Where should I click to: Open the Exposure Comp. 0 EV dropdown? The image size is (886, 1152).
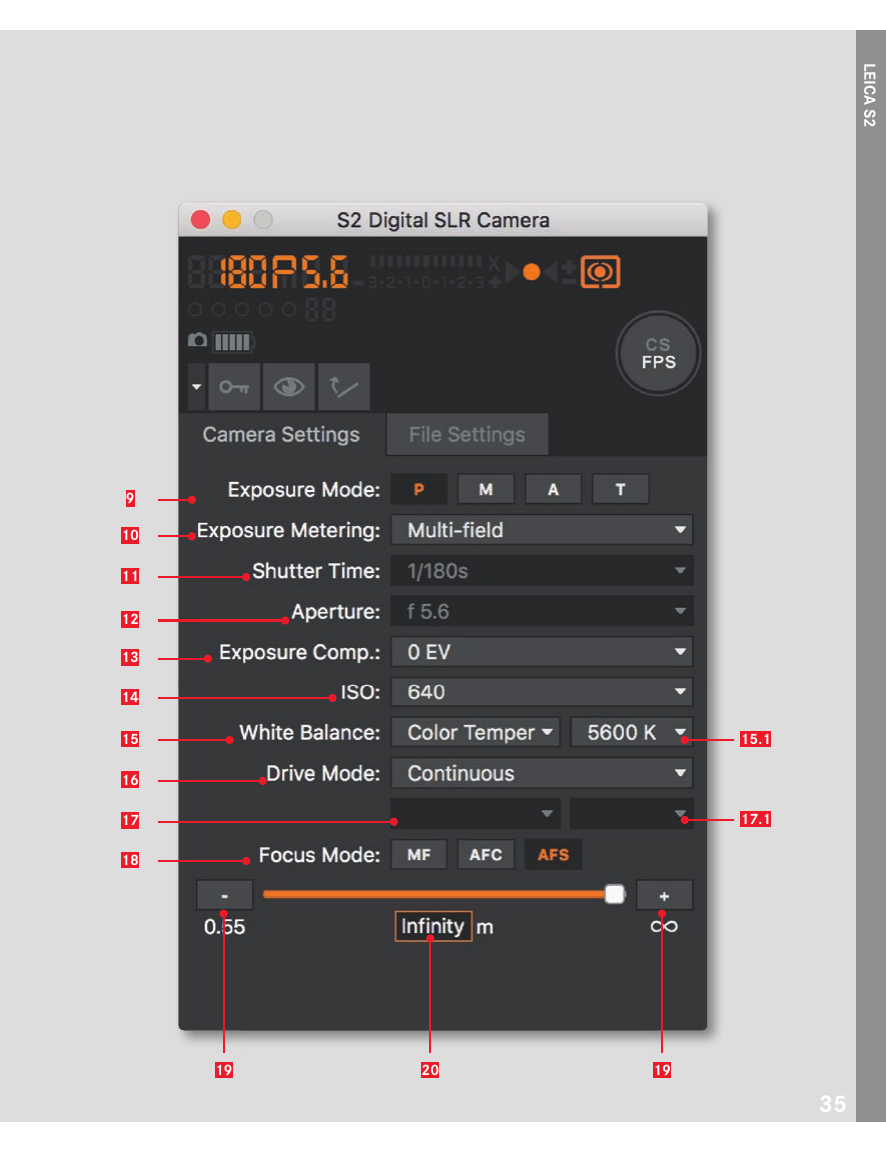coord(541,652)
